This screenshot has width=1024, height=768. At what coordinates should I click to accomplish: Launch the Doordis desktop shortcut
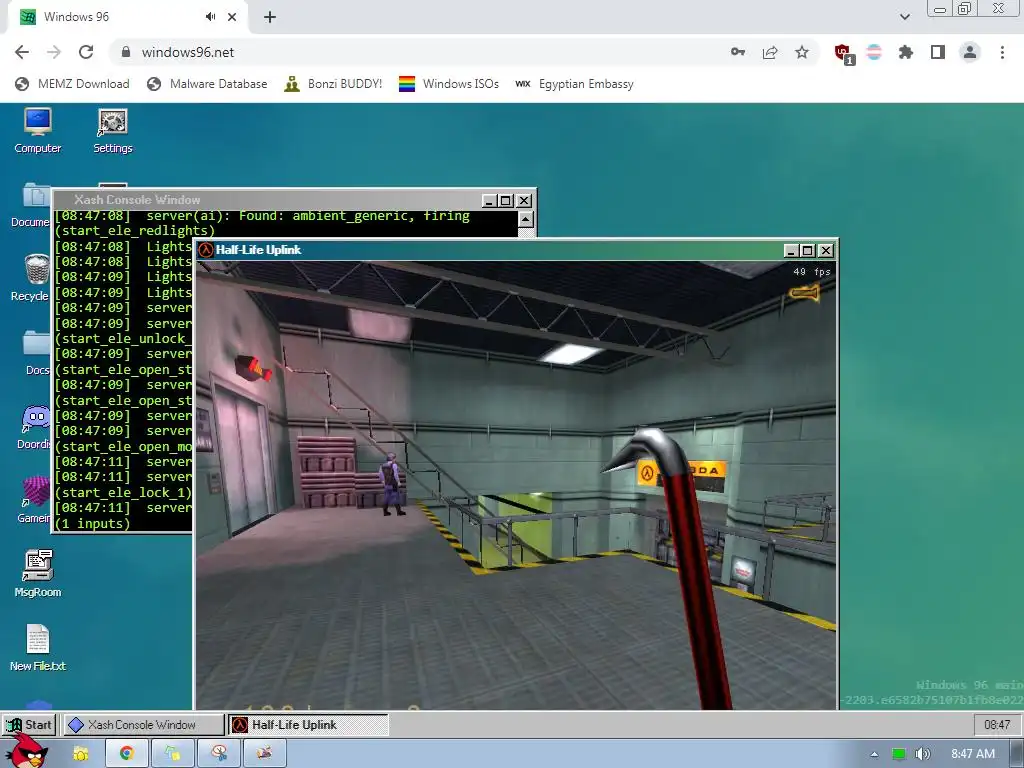tap(34, 426)
